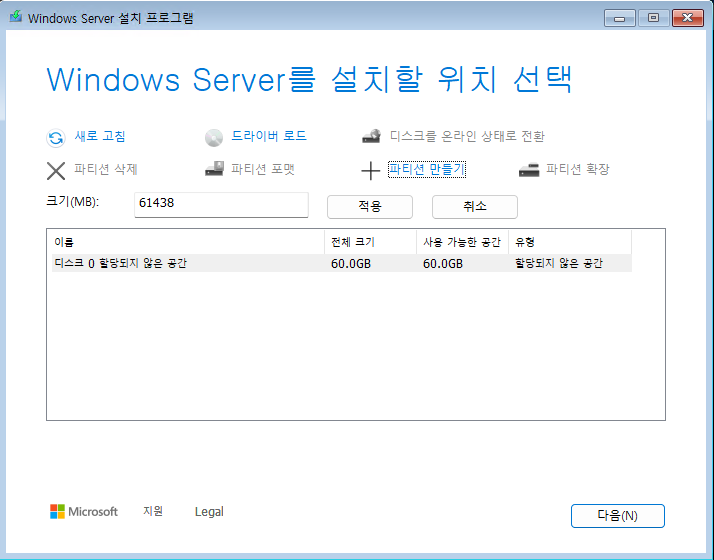Proceed with the 다음(N) button
714x560 pixels.
617,516
